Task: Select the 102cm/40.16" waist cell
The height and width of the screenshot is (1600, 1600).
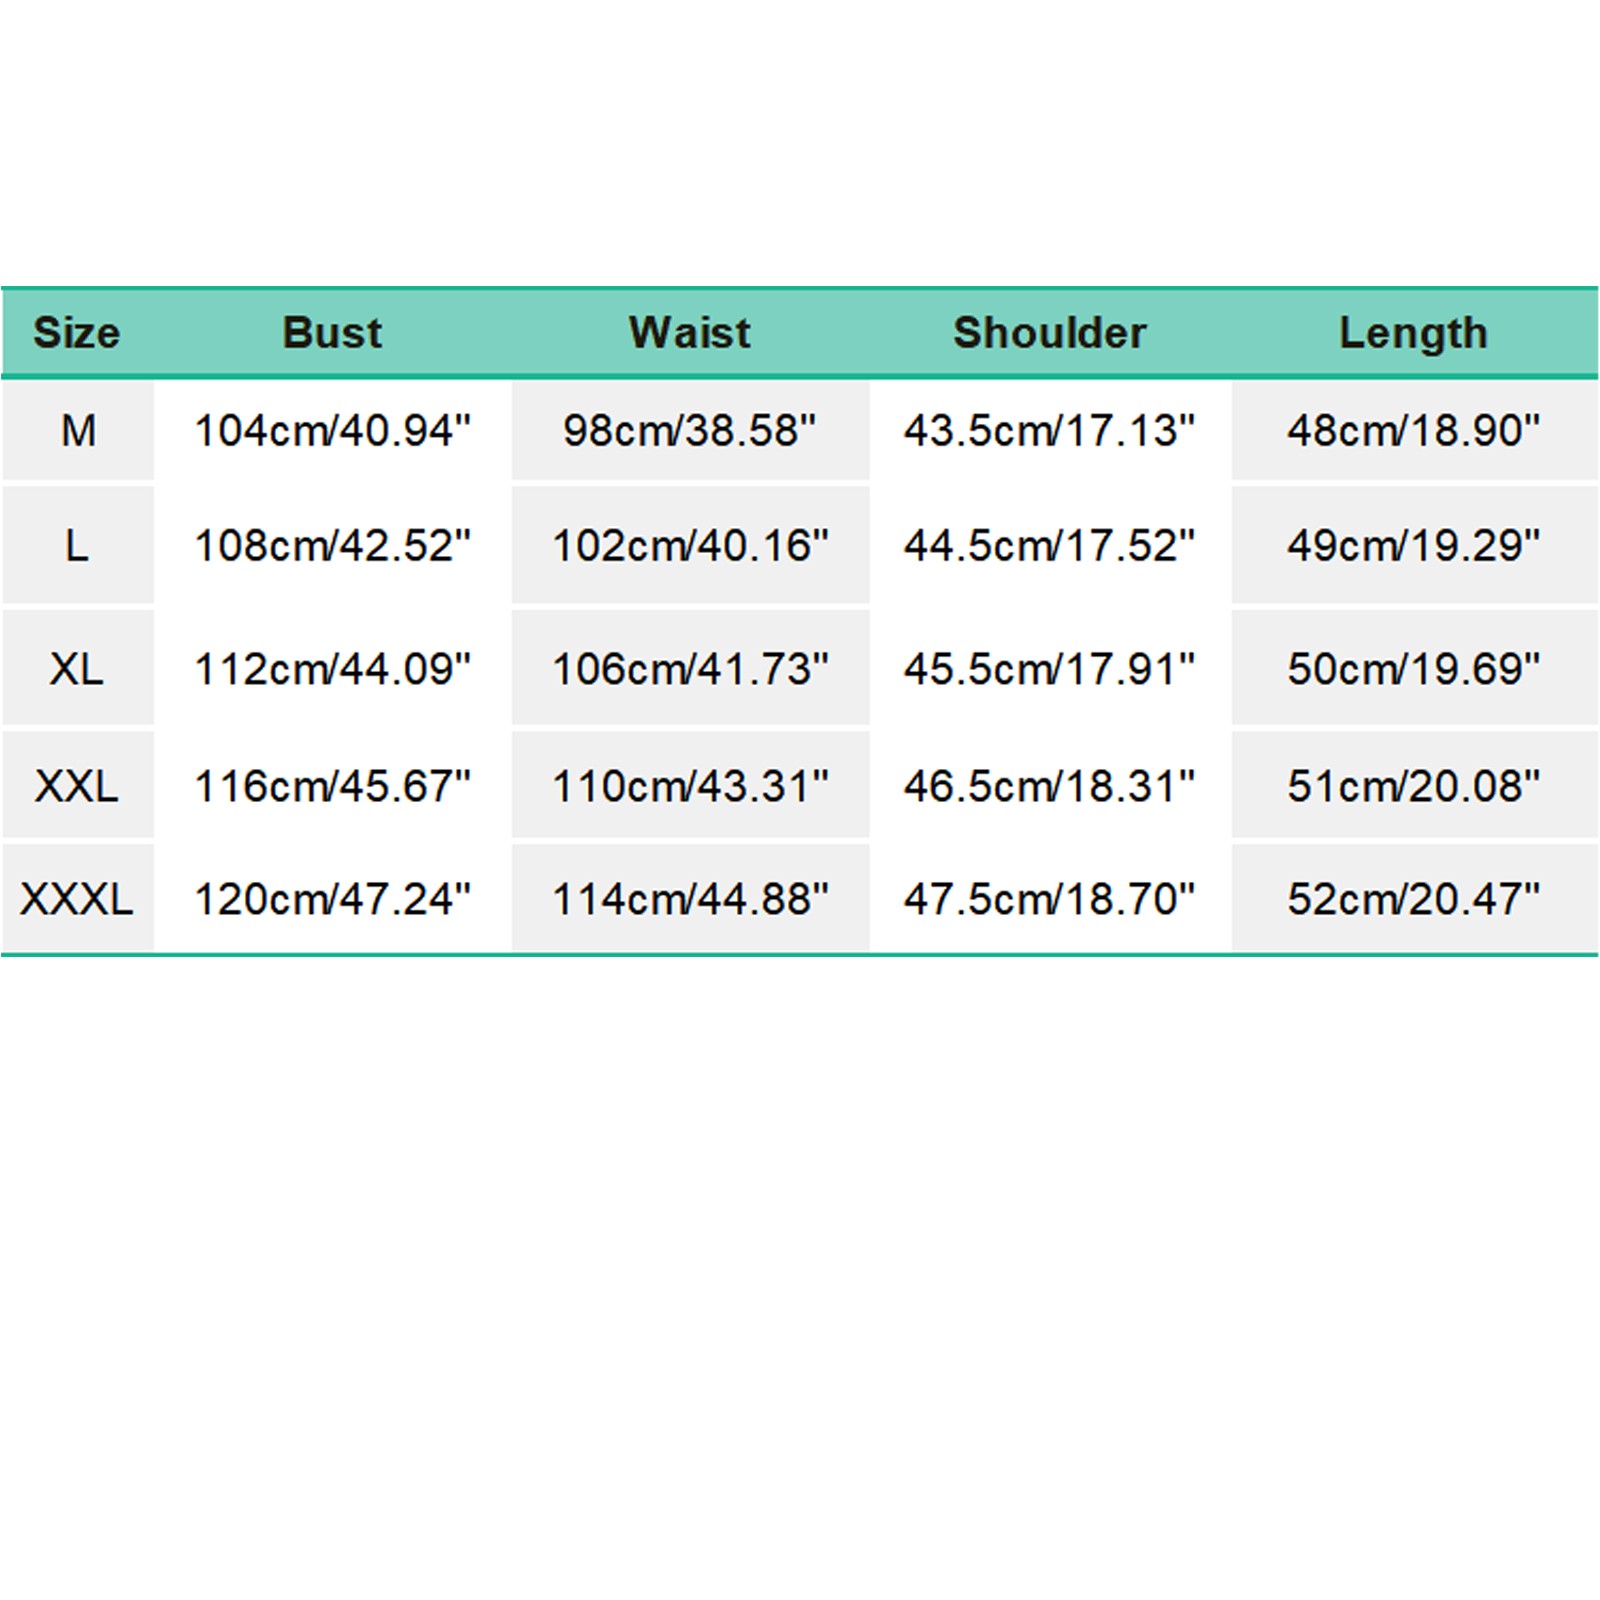Action: point(690,546)
